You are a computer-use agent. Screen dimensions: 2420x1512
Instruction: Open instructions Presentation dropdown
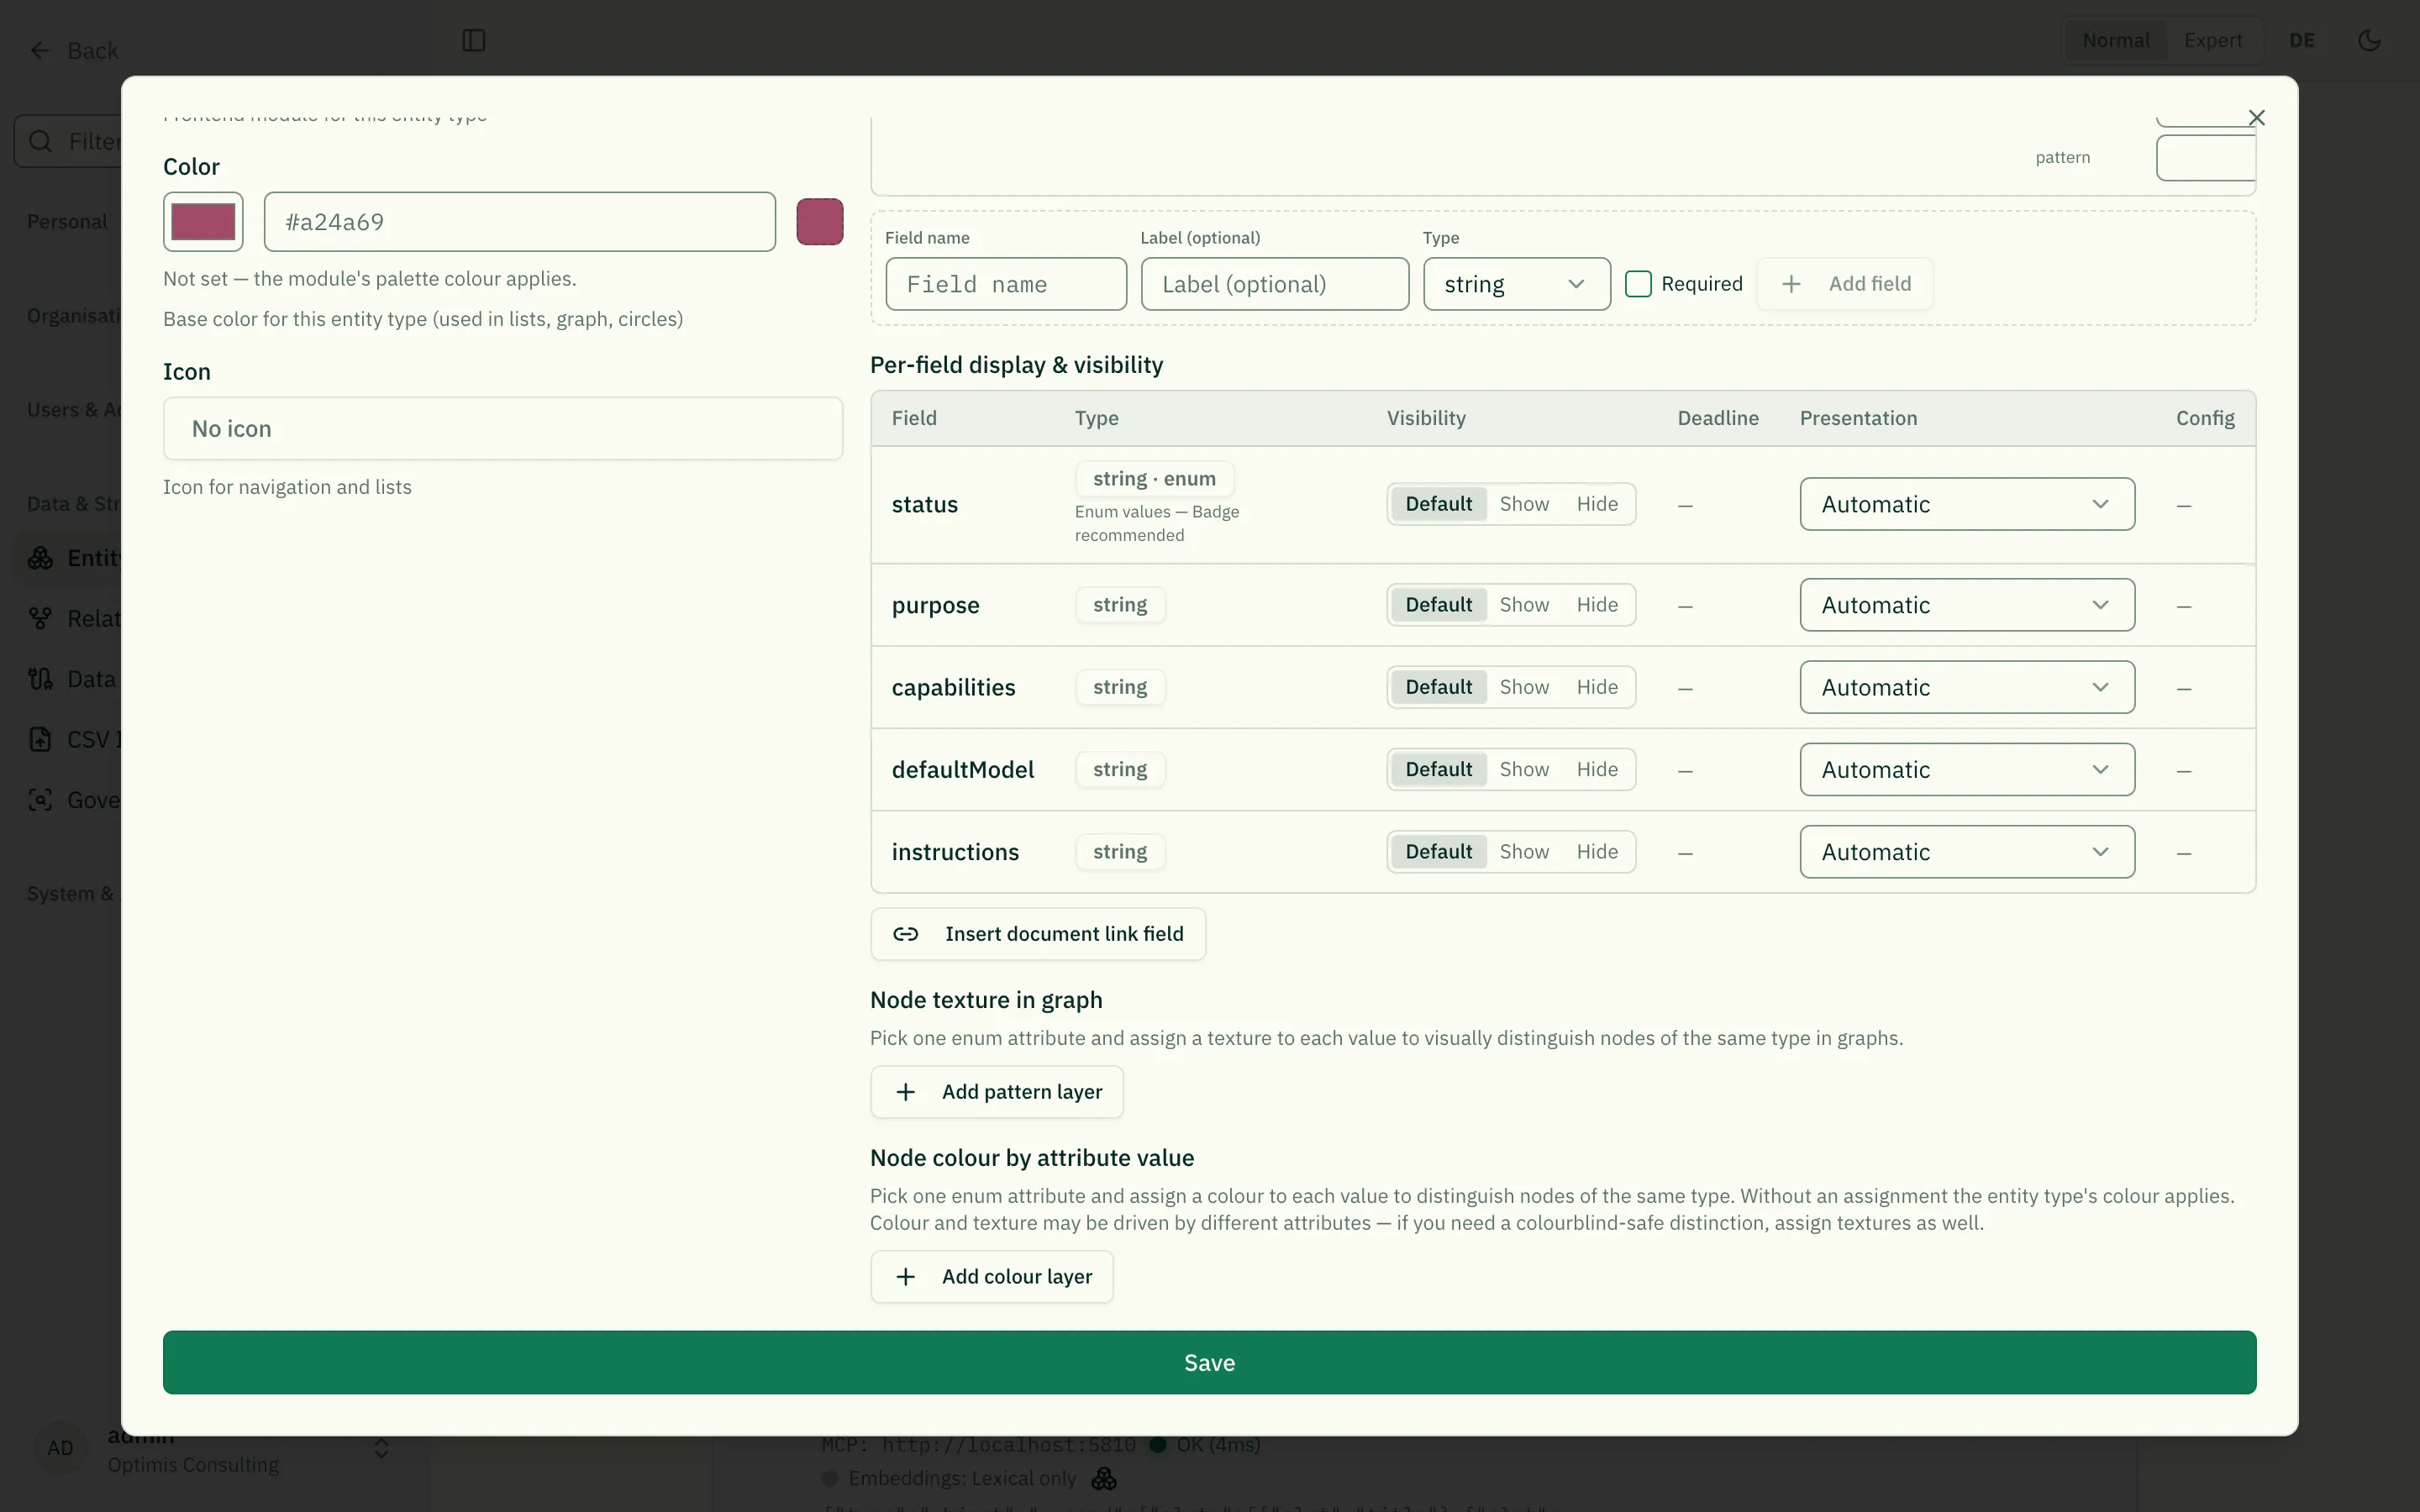click(1967, 852)
